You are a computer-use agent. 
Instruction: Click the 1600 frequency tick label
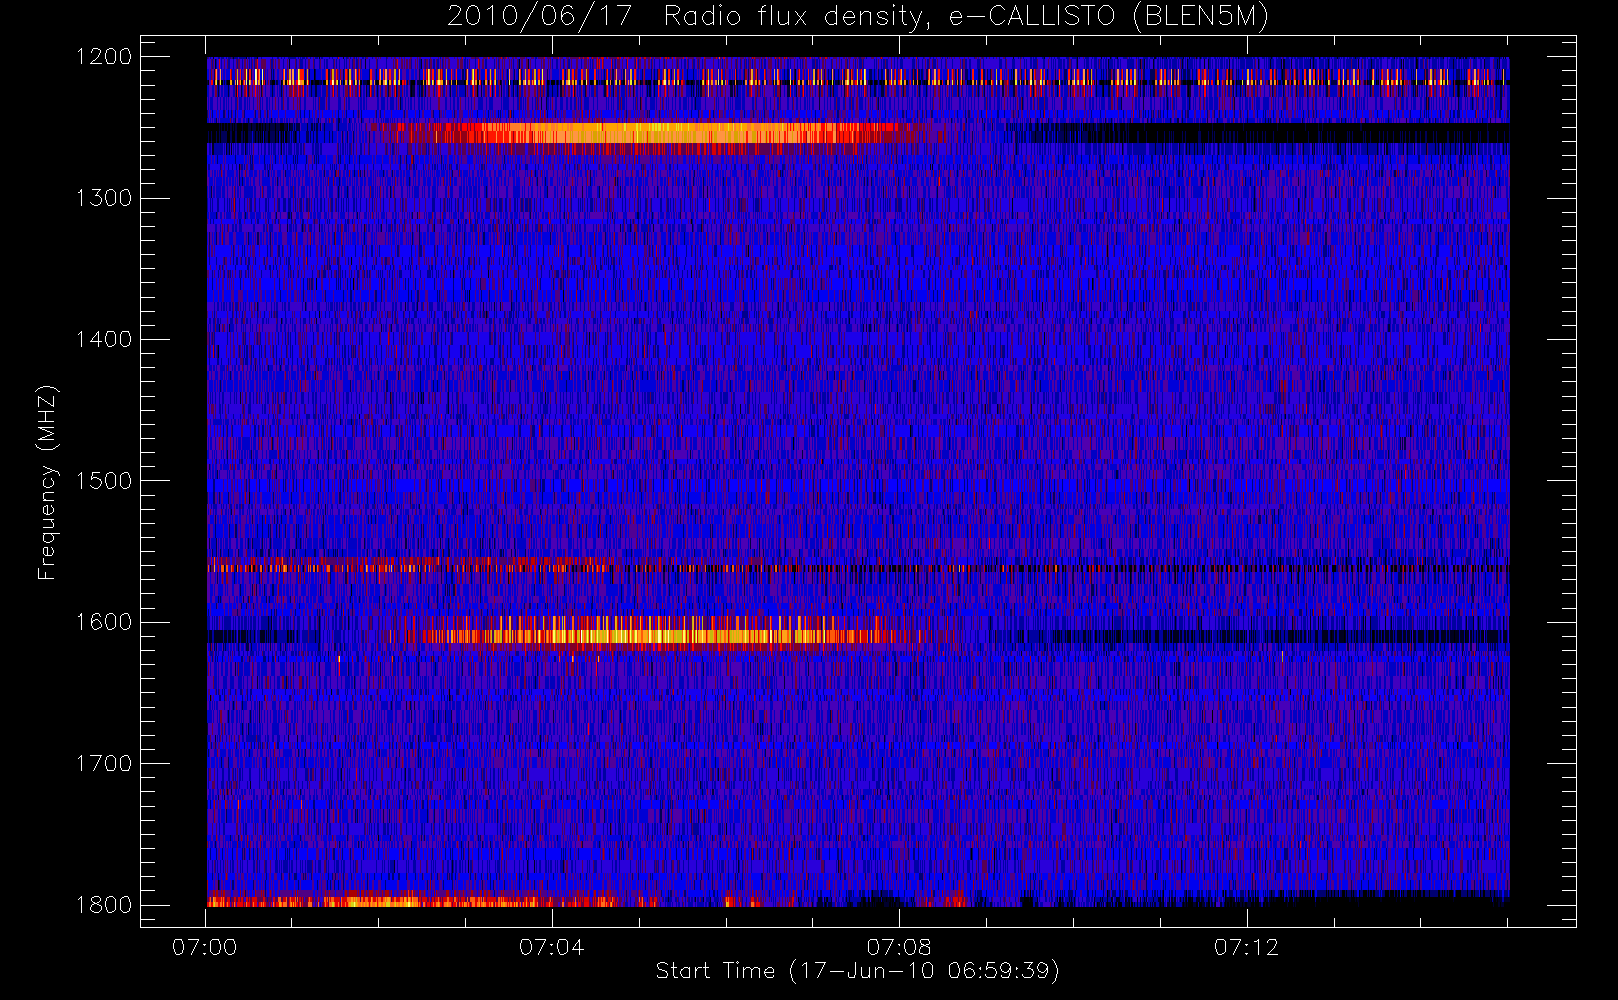point(104,622)
